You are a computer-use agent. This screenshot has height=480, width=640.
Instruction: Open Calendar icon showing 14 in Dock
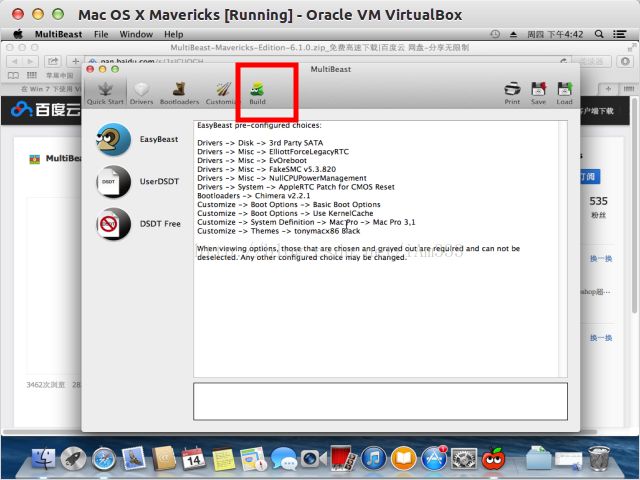click(193, 458)
